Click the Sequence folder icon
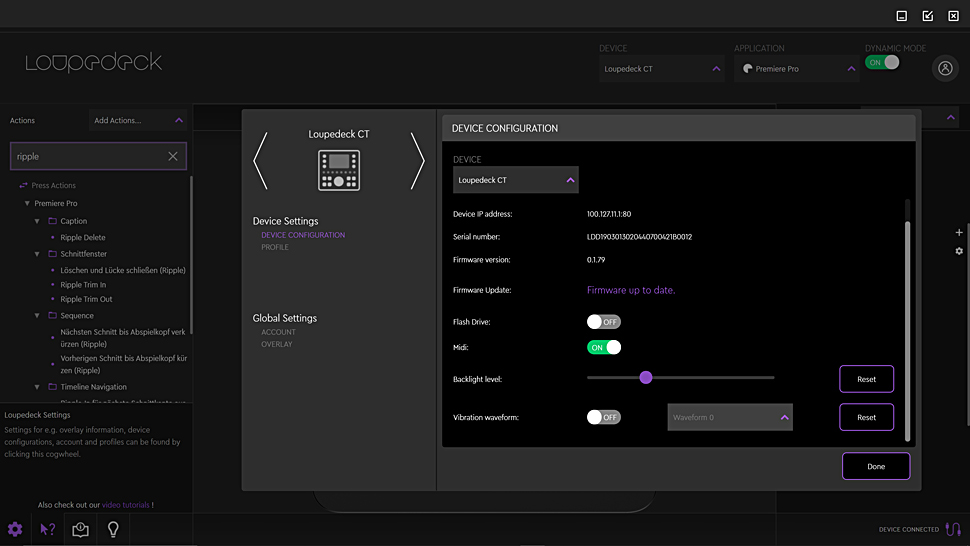 click(53, 315)
